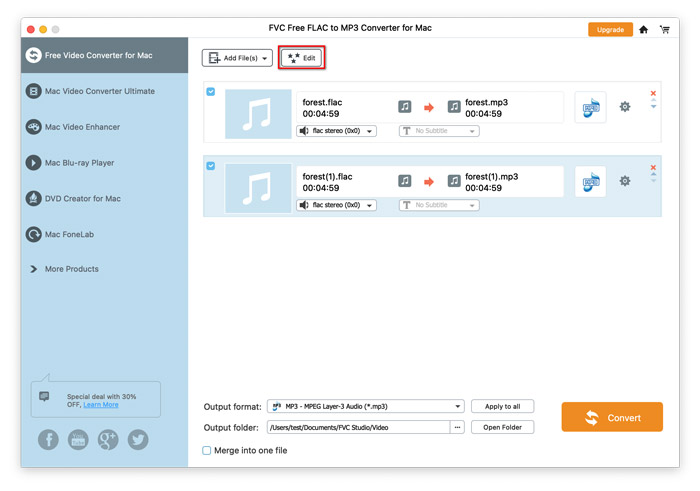Image resolution: width=700 pixels, height=491 pixels.
Task: Click Mac Video Converter Ultimate icon
Action: (x=33, y=91)
